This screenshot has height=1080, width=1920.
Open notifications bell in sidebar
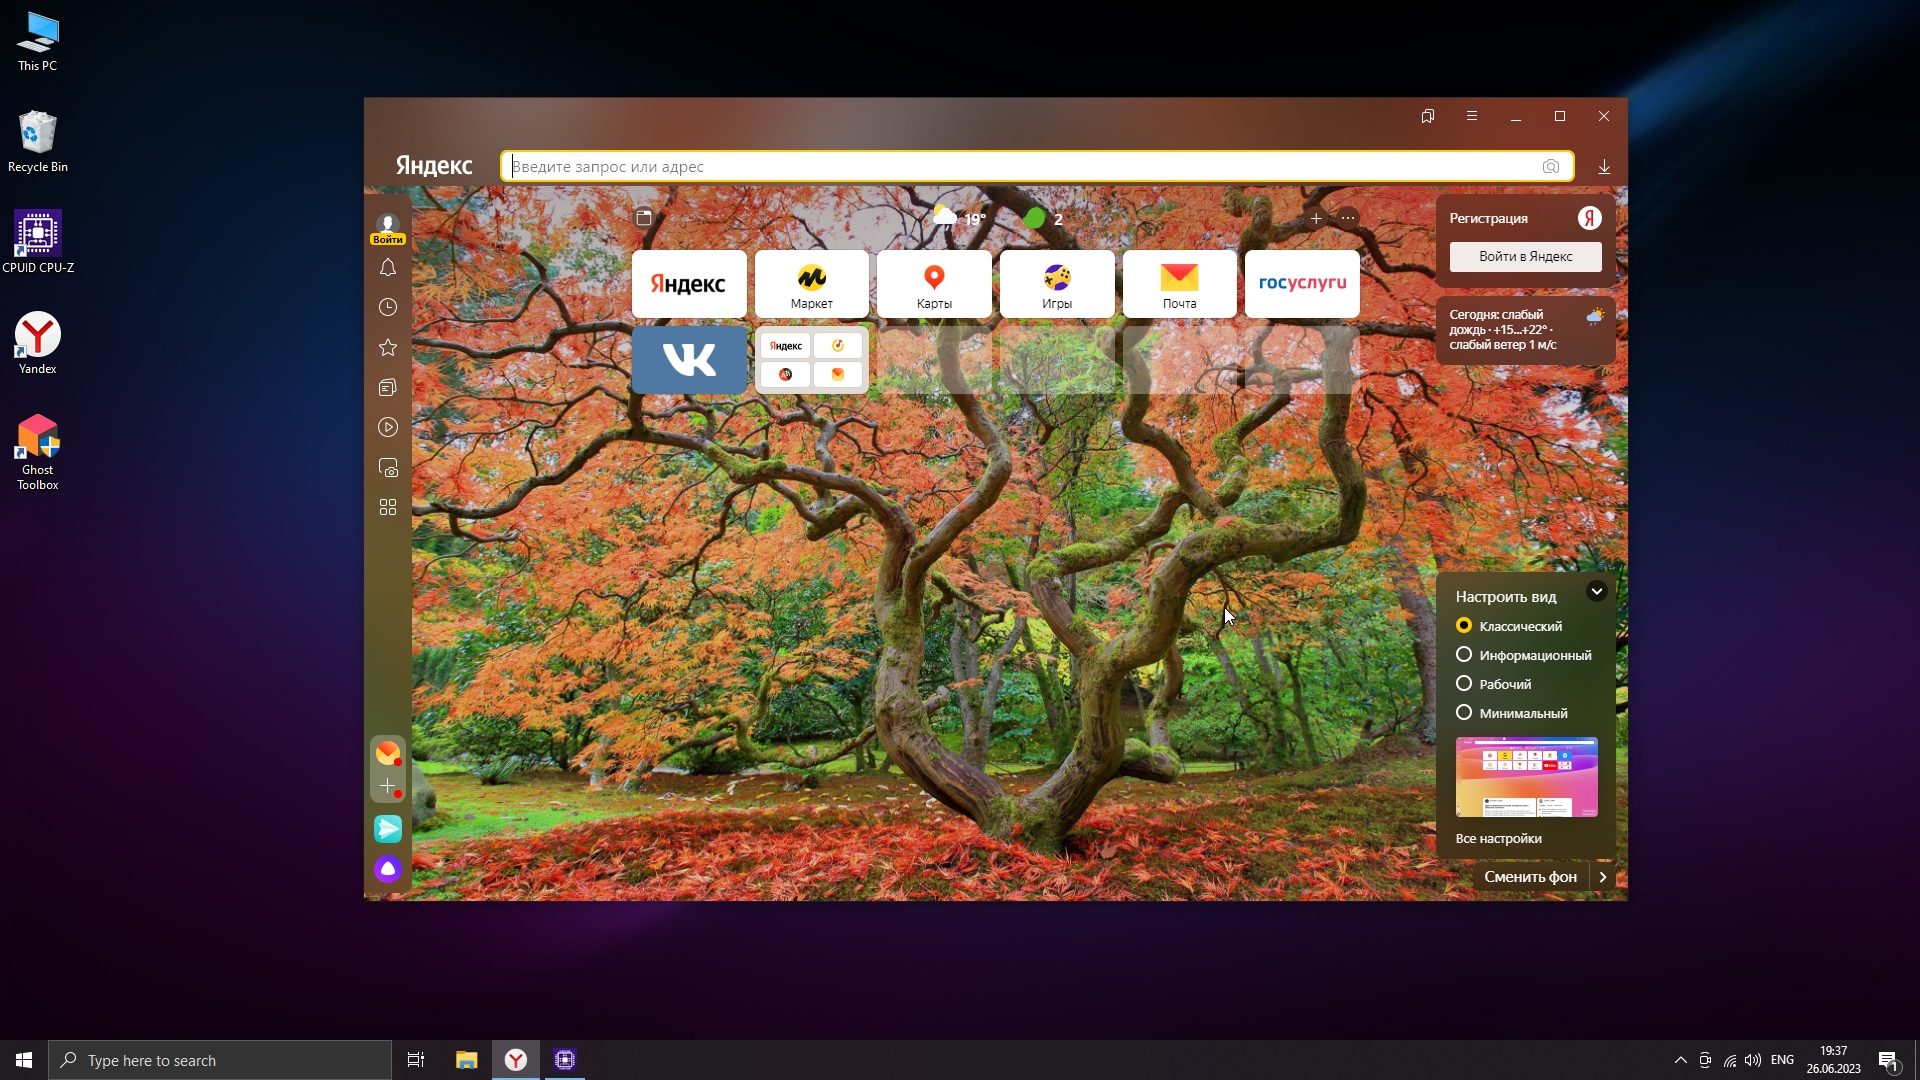point(388,268)
